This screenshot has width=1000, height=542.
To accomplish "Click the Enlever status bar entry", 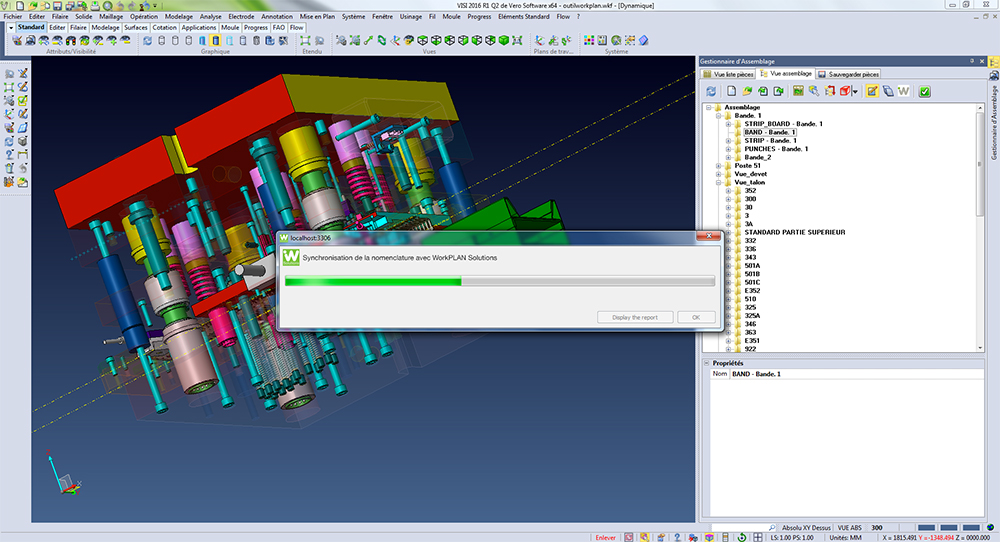I will [605, 538].
